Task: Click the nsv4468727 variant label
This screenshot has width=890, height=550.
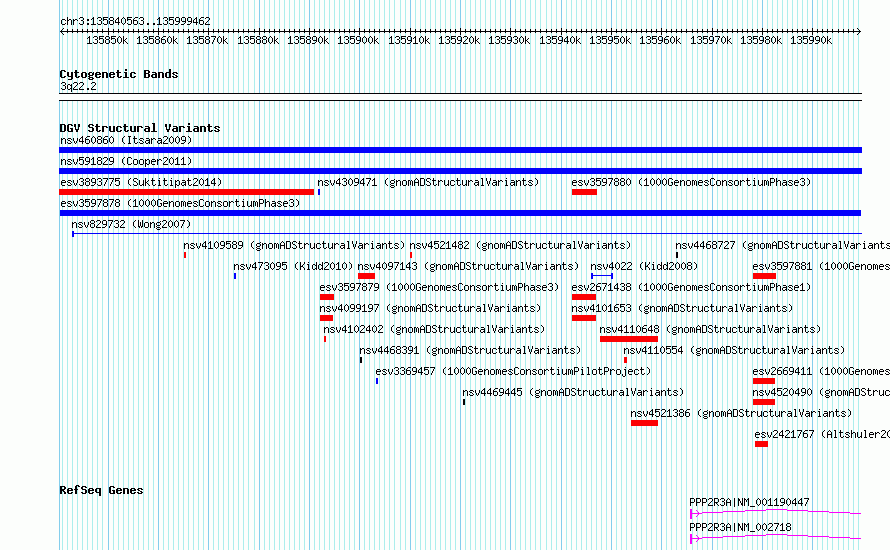Action: pyautogui.click(x=783, y=245)
